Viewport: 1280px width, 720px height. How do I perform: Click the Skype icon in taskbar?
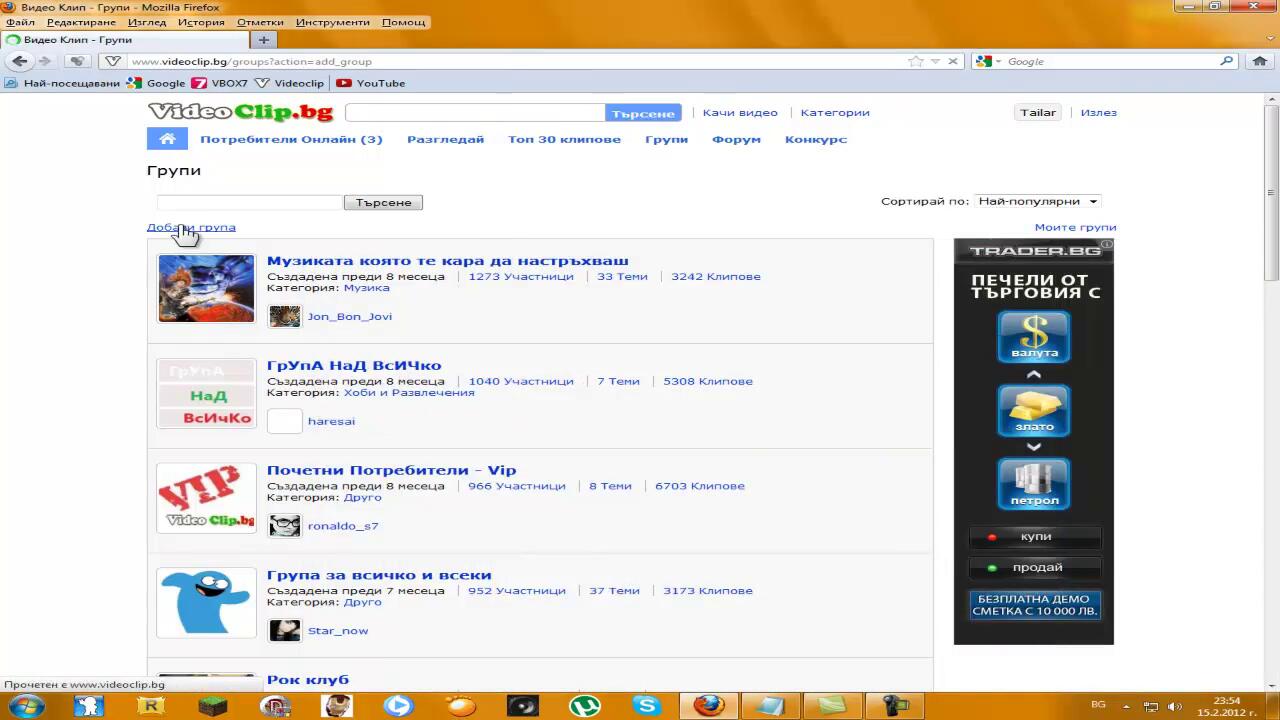coord(647,706)
